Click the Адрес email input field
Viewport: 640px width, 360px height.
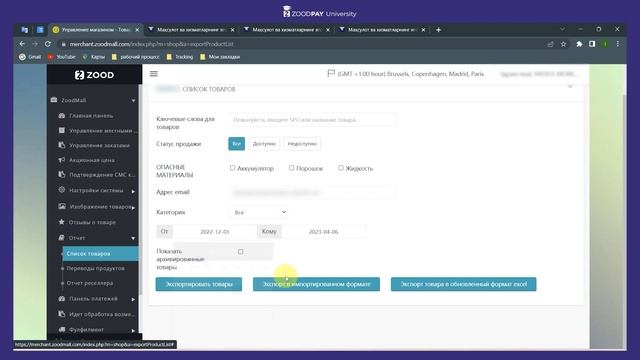click(312, 192)
